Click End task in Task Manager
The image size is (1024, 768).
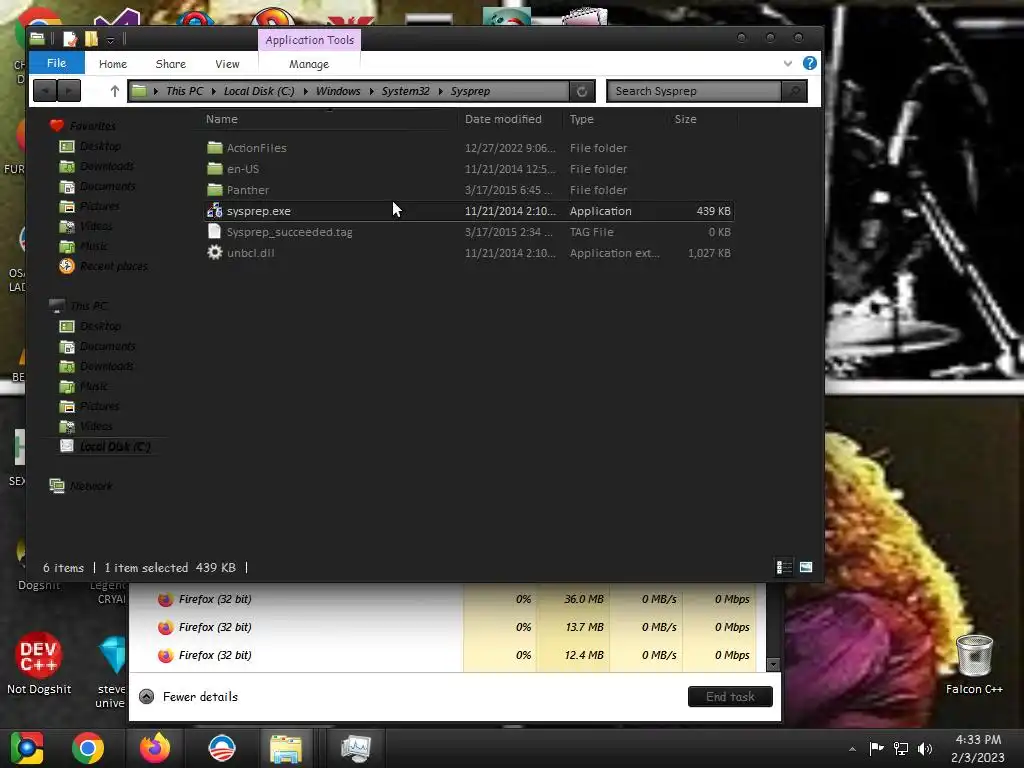tap(730, 697)
